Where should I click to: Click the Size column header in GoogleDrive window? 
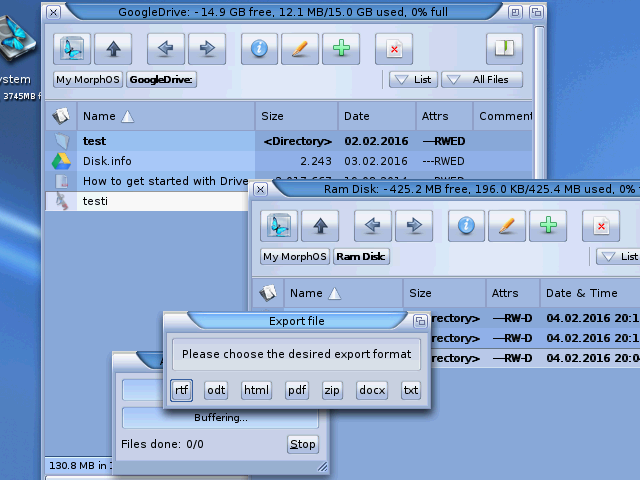point(296,116)
